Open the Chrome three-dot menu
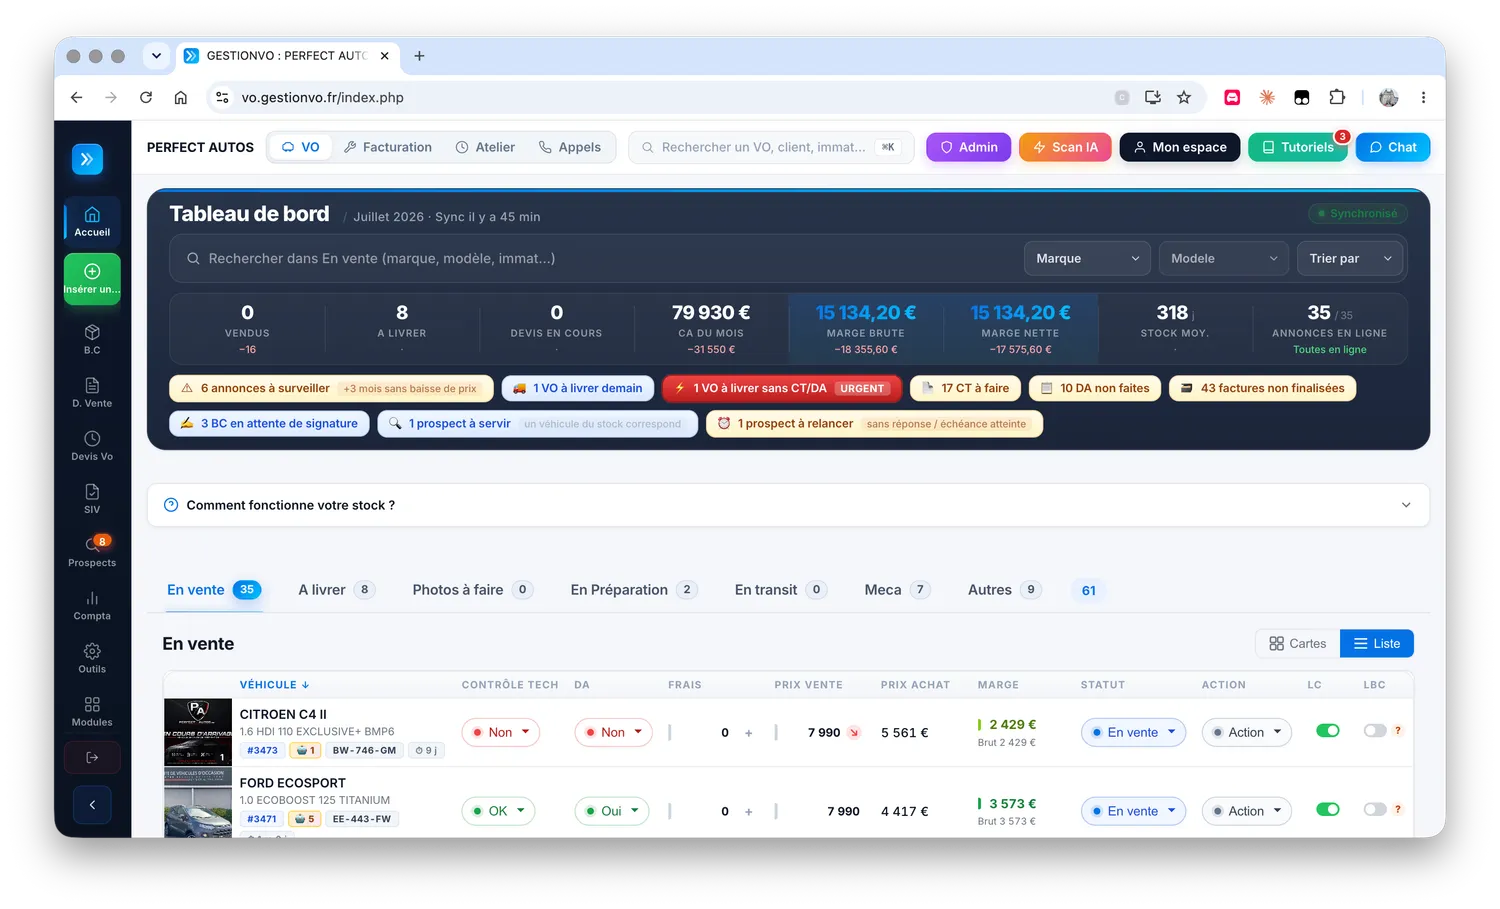1500x909 pixels. tap(1423, 97)
